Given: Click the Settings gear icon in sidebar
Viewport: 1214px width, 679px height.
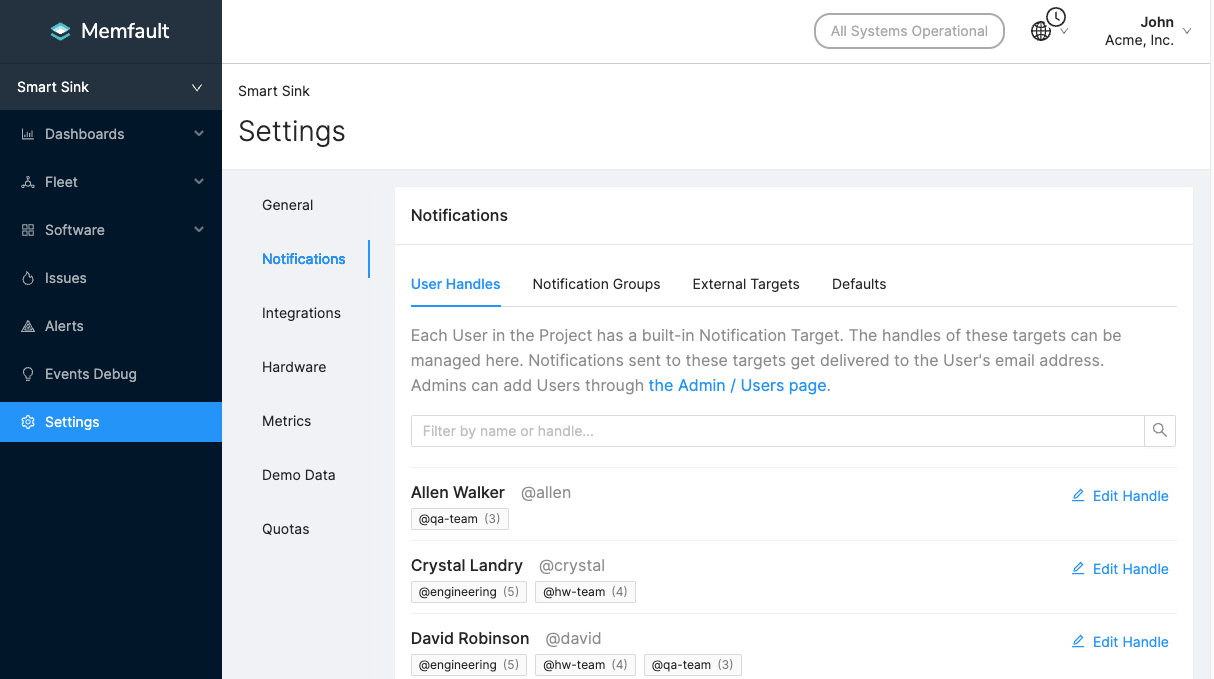Looking at the screenshot, I should pos(28,422).
